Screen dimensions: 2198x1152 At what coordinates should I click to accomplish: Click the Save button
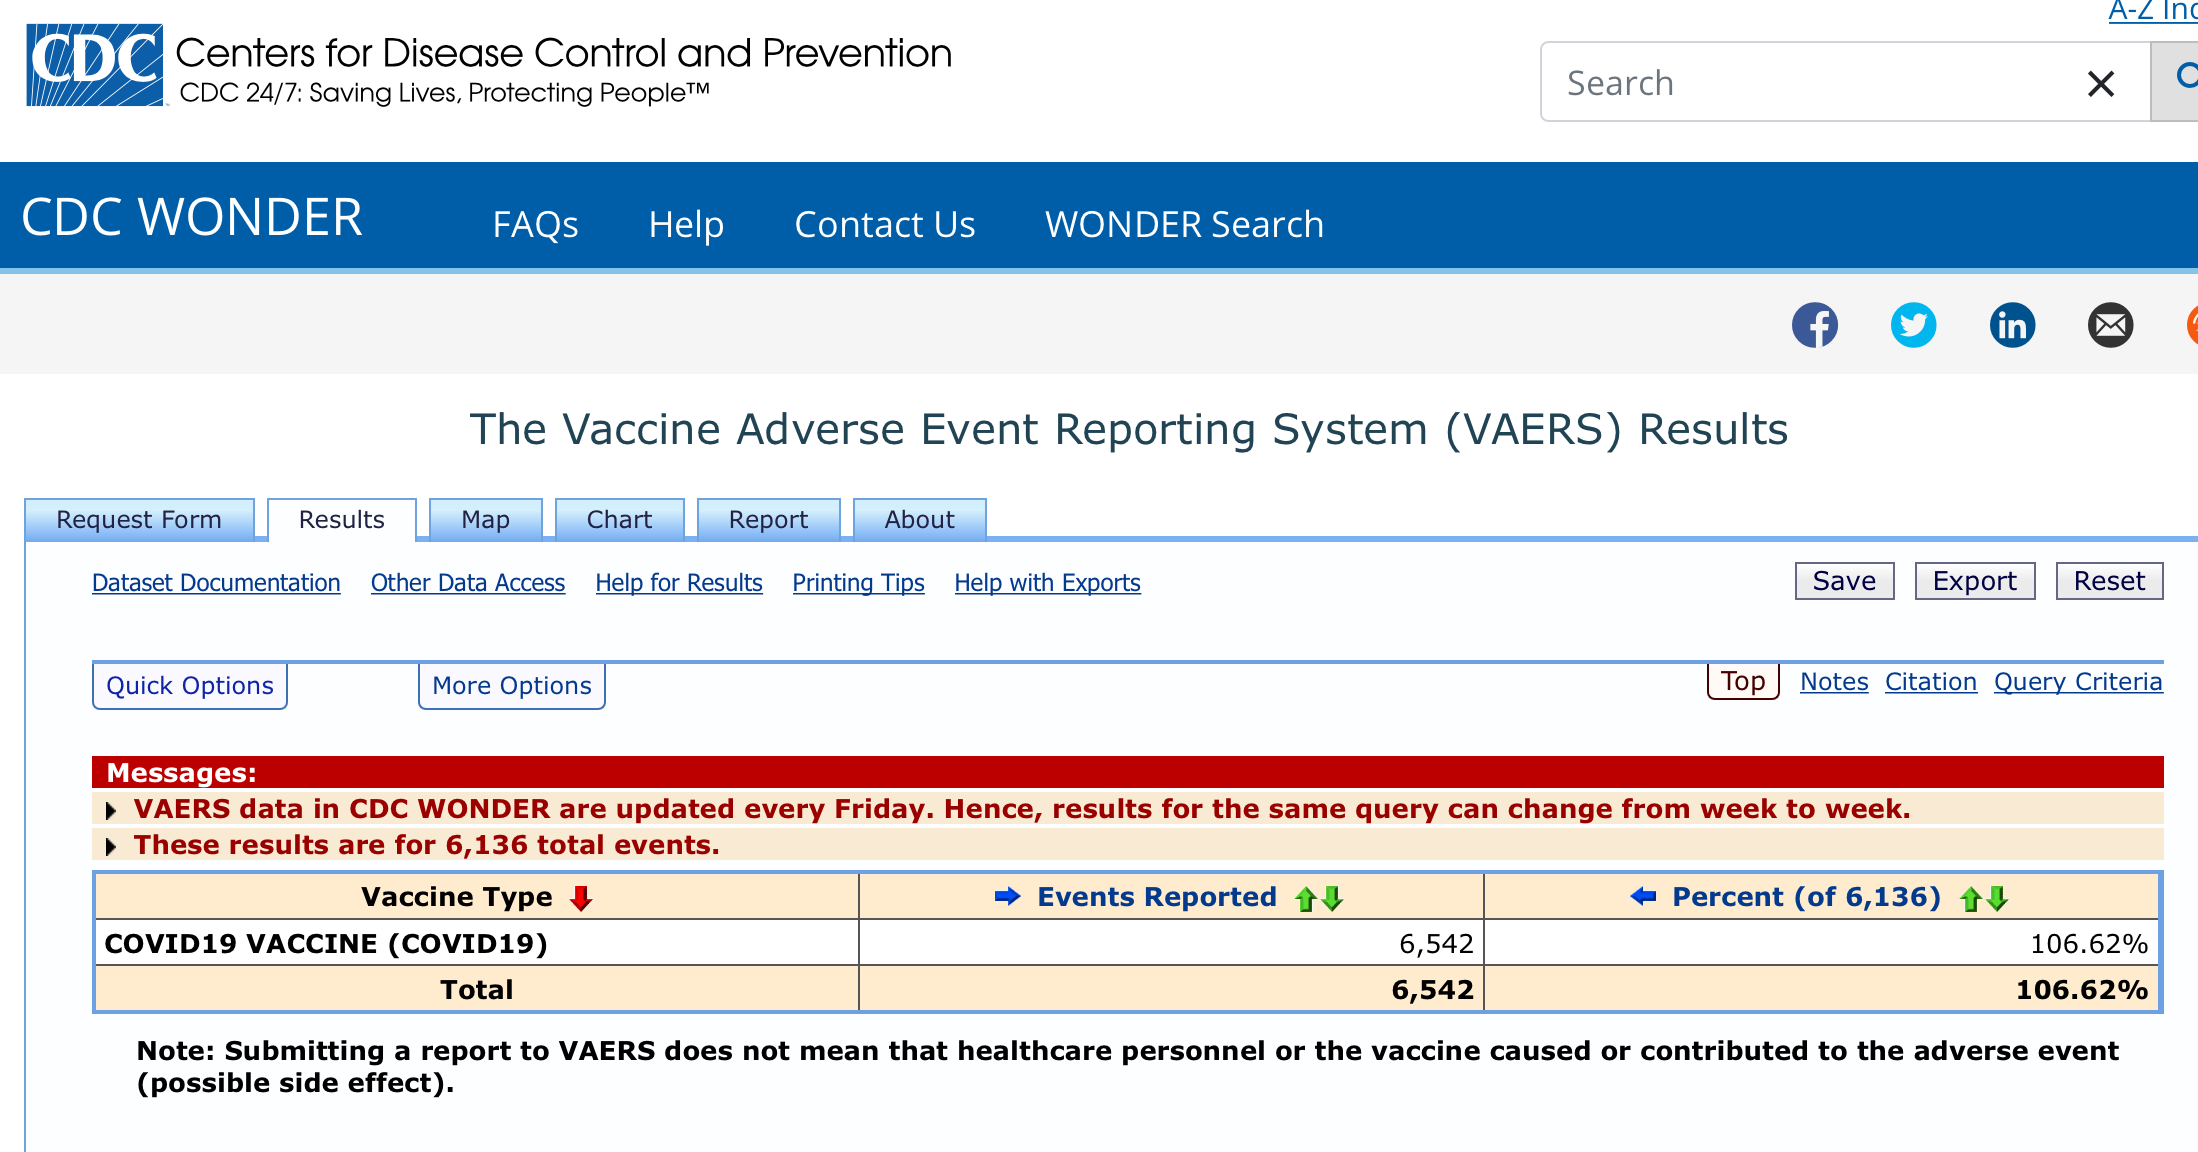pos(1845,581)
